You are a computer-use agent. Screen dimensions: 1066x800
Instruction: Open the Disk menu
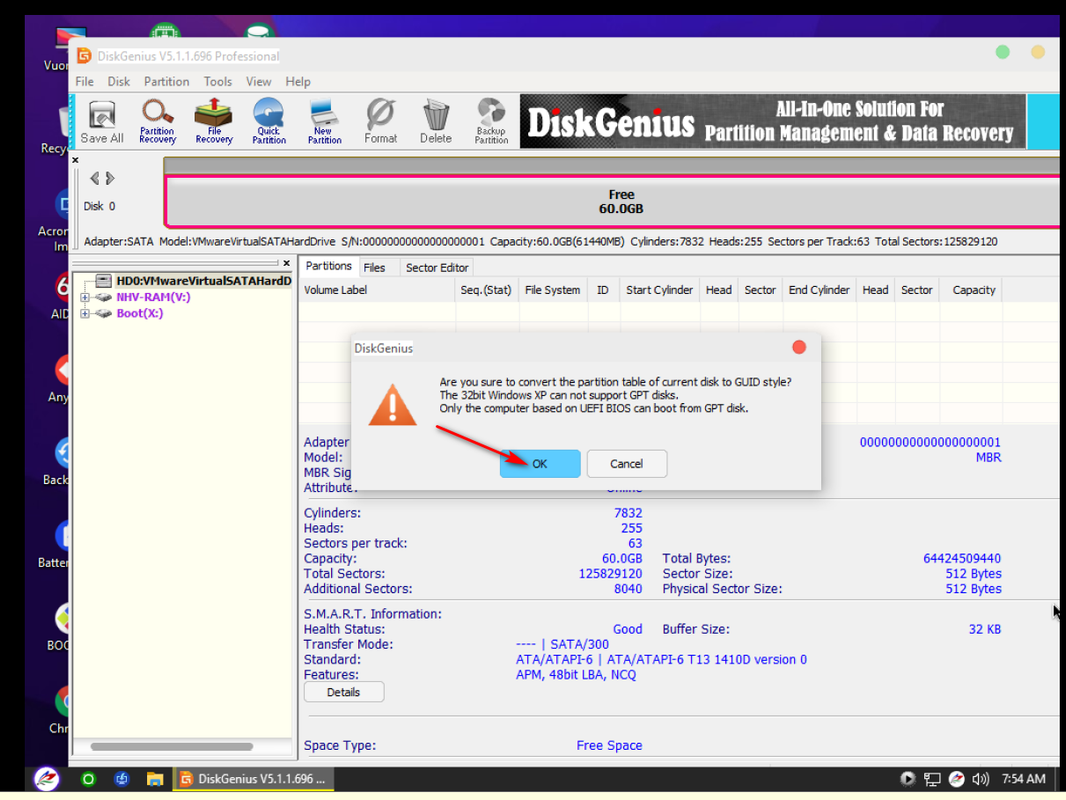pos(118,82)
